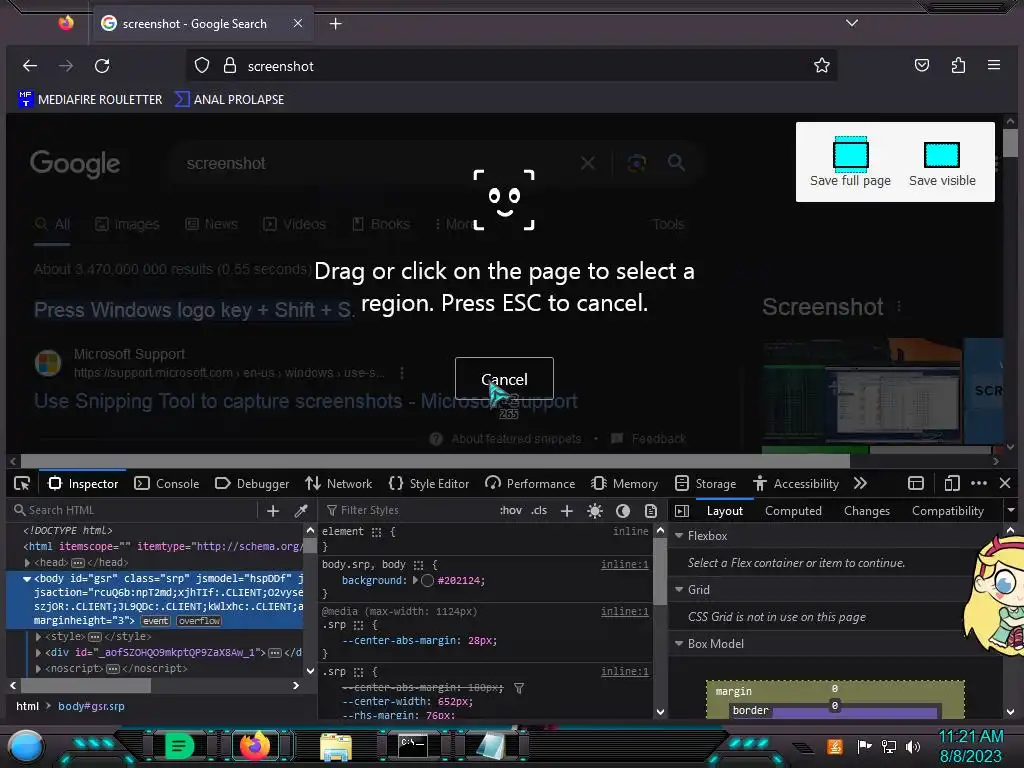1024x768 pixels.
Task: Expand the div _aofSZOHQO9mkptQP9ZaX8Aw_1 node
Action: 38,652
